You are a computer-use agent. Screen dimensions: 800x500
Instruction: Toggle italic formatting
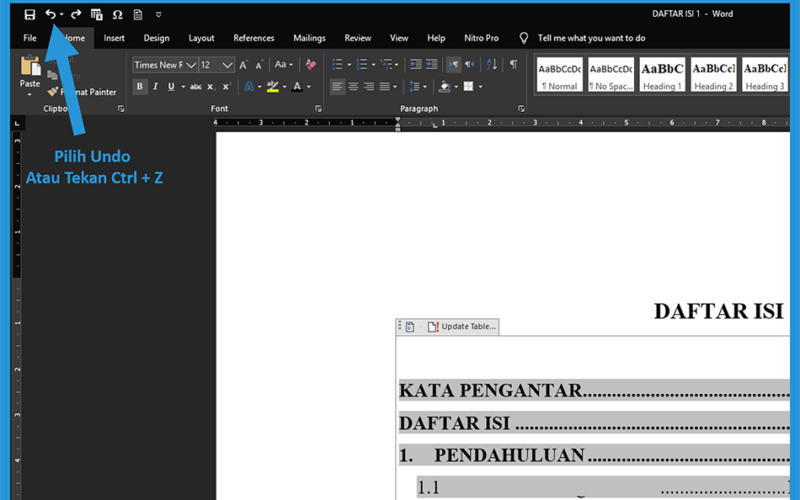[156, 87]
